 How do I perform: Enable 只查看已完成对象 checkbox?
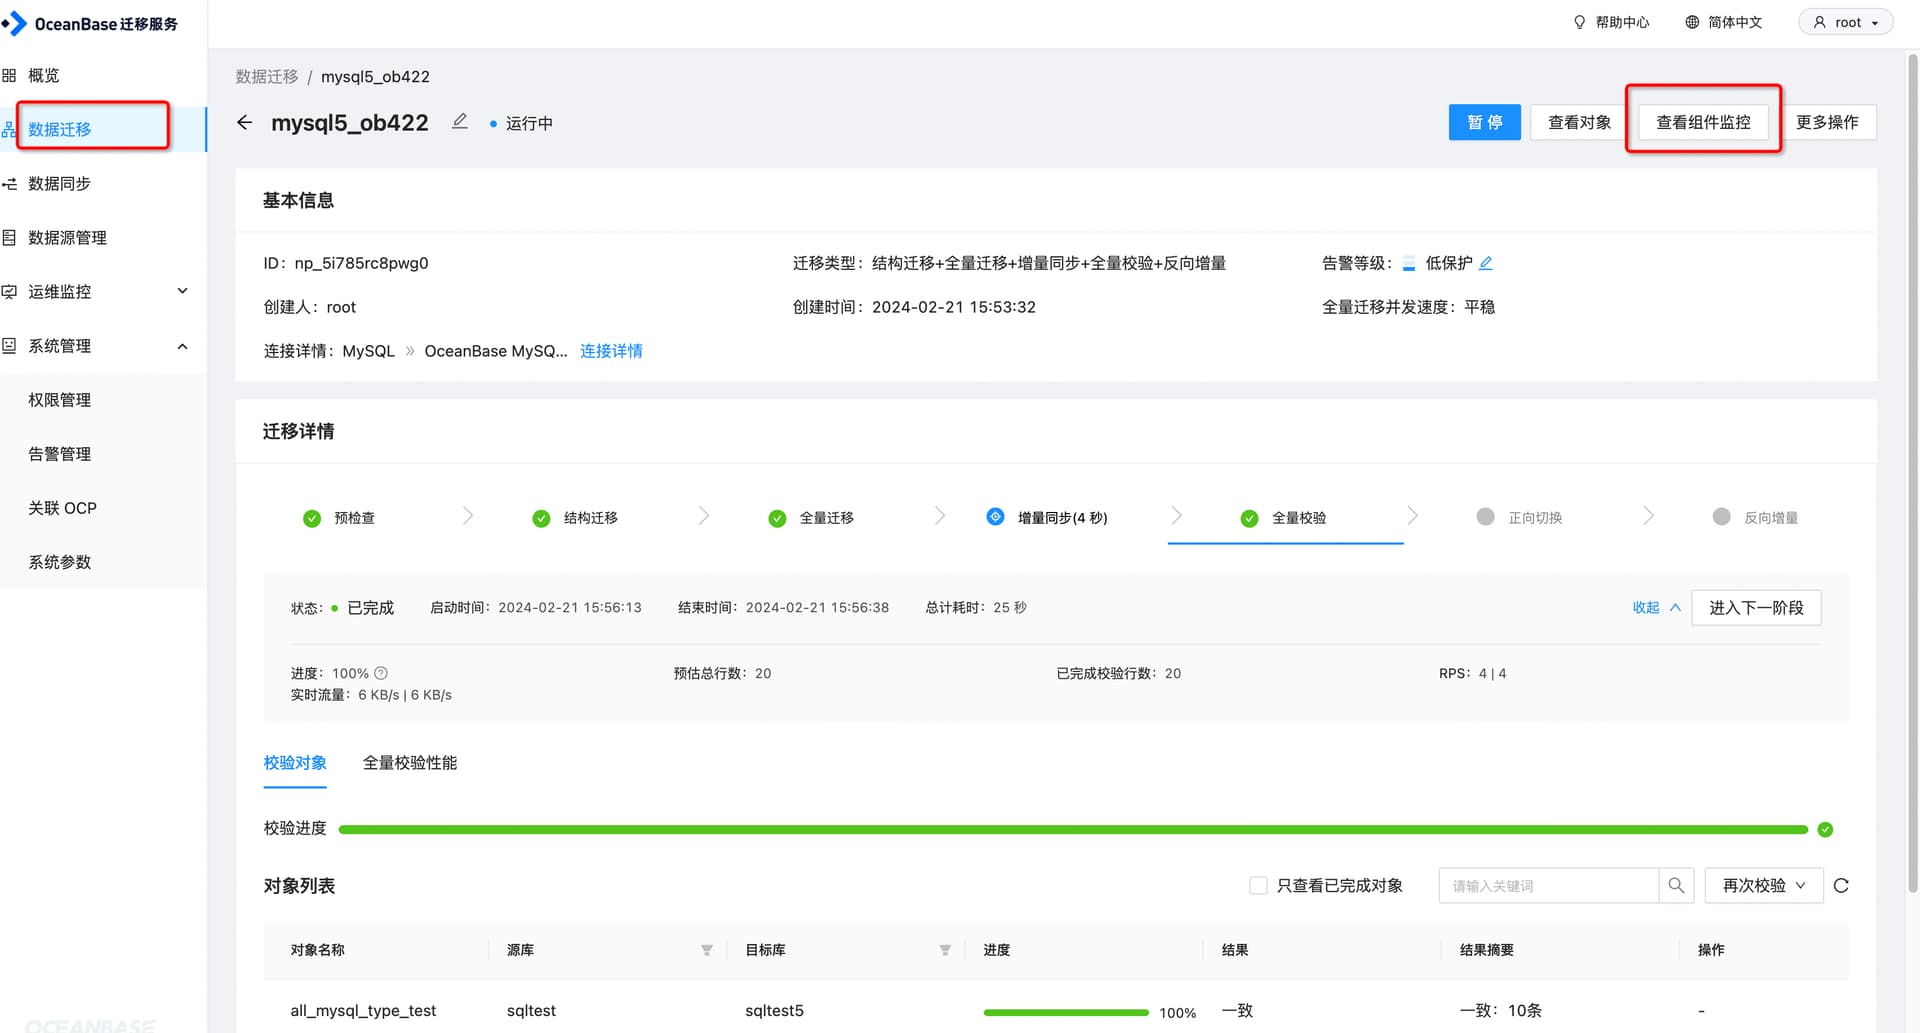coord(1258,885)
